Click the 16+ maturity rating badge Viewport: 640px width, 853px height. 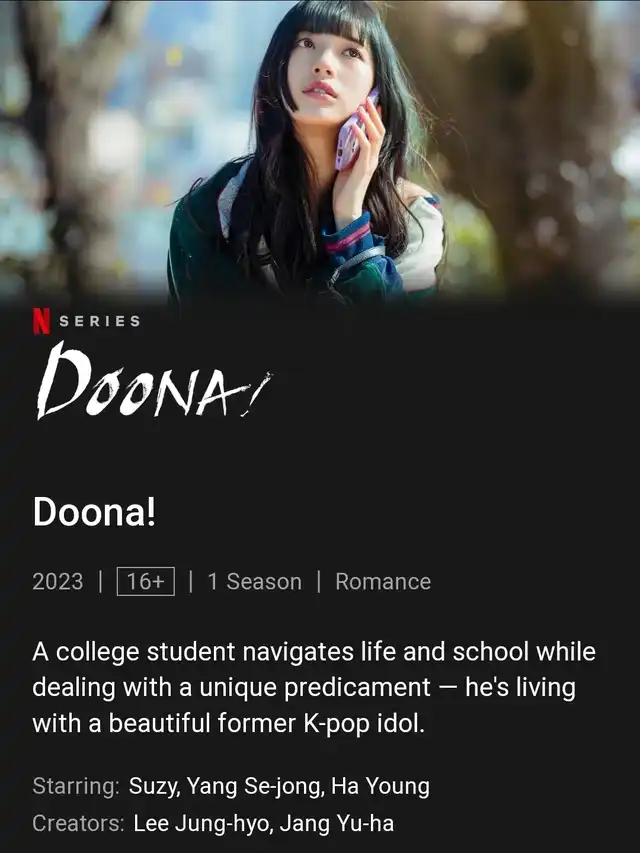coord(146,582)
